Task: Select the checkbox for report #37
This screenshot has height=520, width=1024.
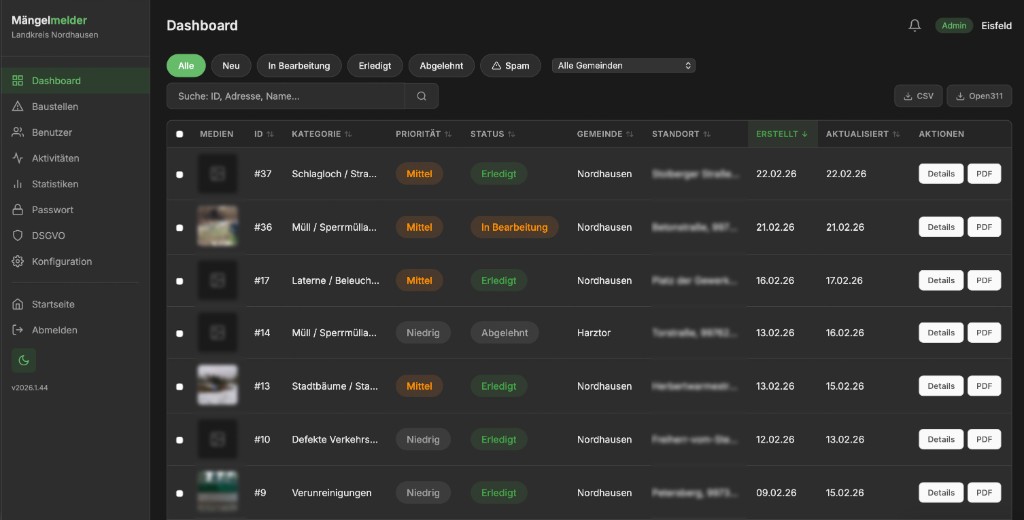Action: click(180, 174)
